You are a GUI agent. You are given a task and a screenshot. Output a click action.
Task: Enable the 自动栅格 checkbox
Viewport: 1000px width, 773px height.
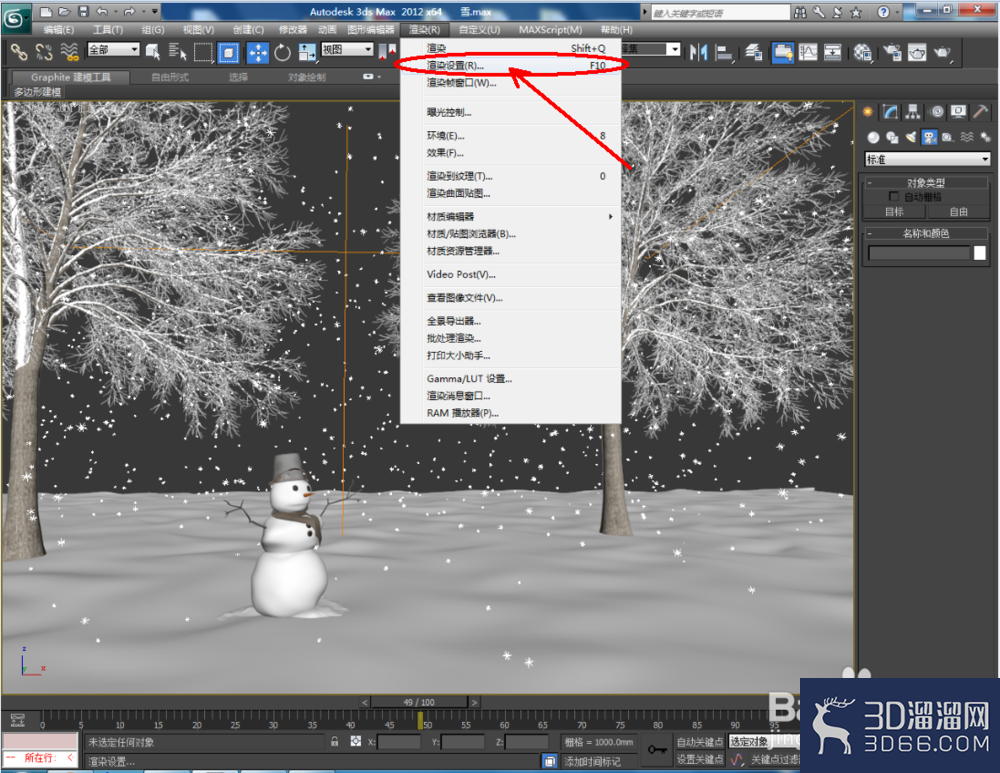(893, 196)
